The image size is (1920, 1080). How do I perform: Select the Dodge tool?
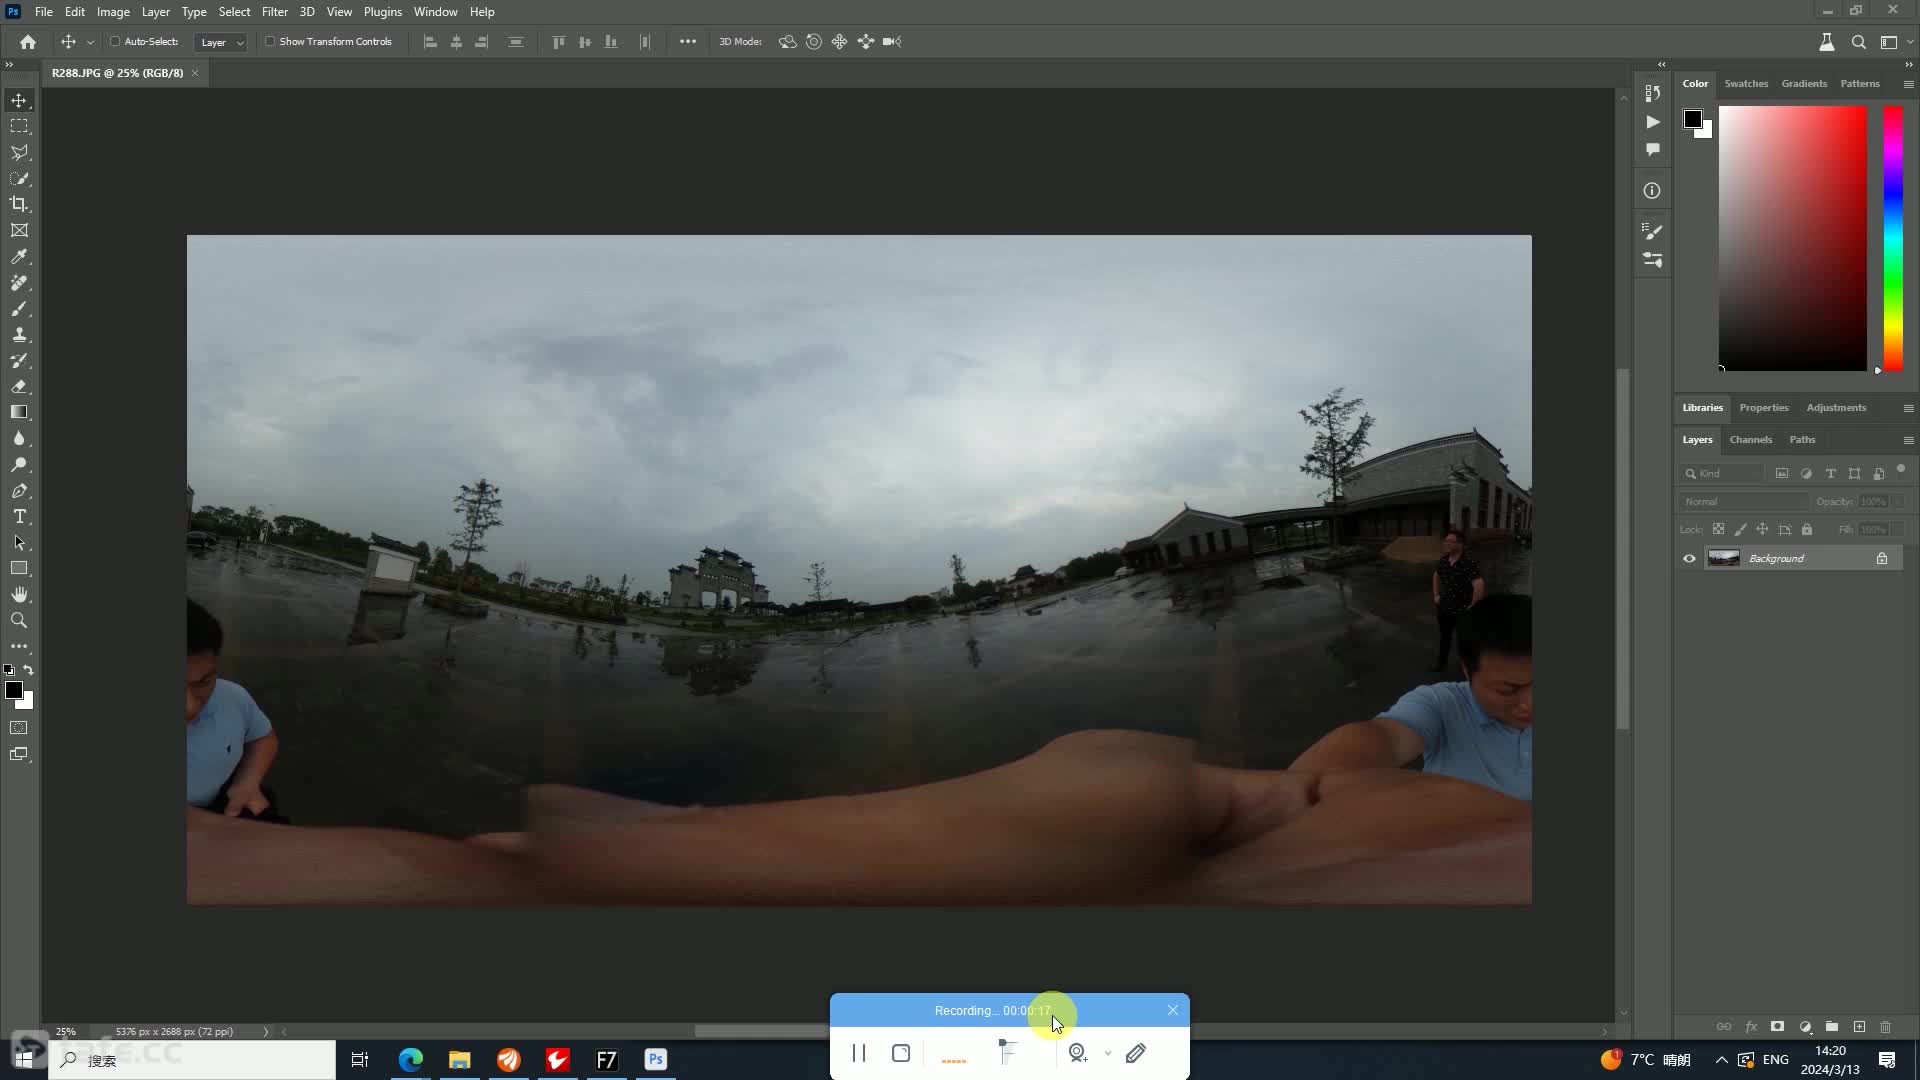19,465
